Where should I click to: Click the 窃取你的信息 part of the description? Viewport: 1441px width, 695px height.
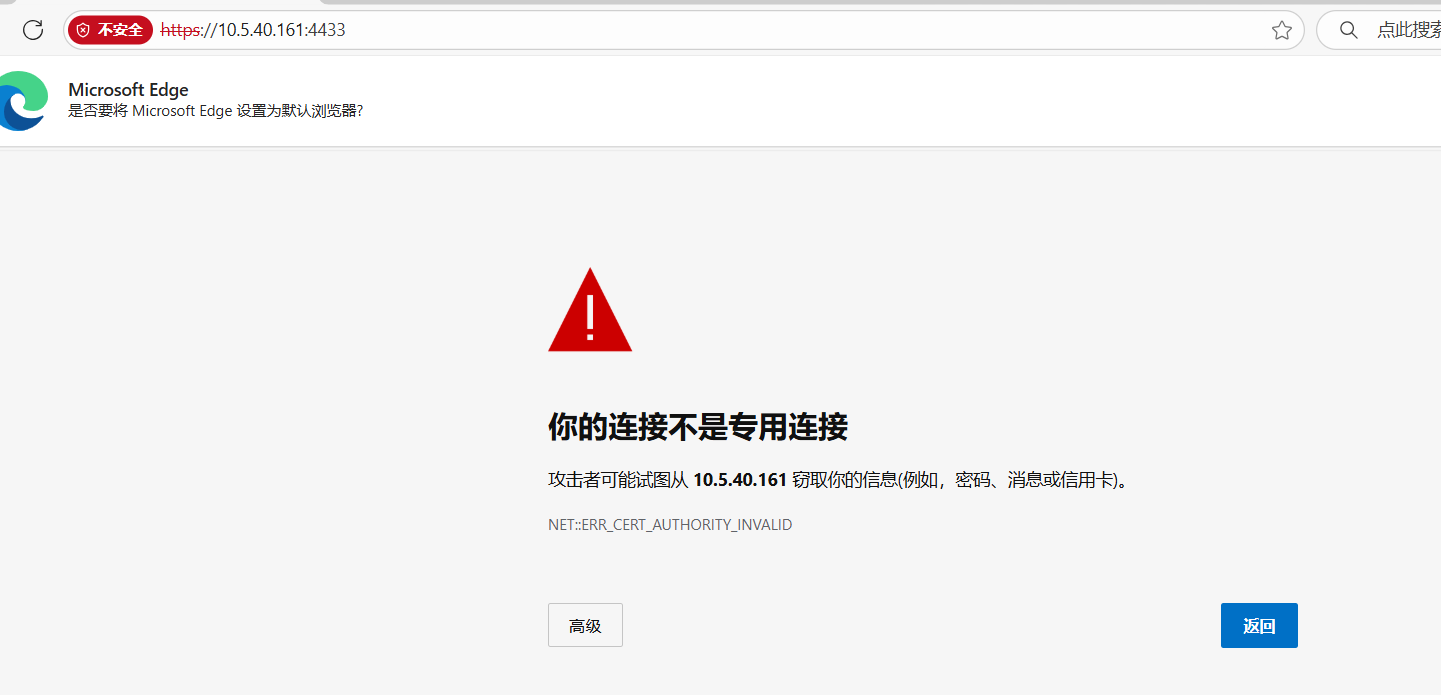point(844,480)
